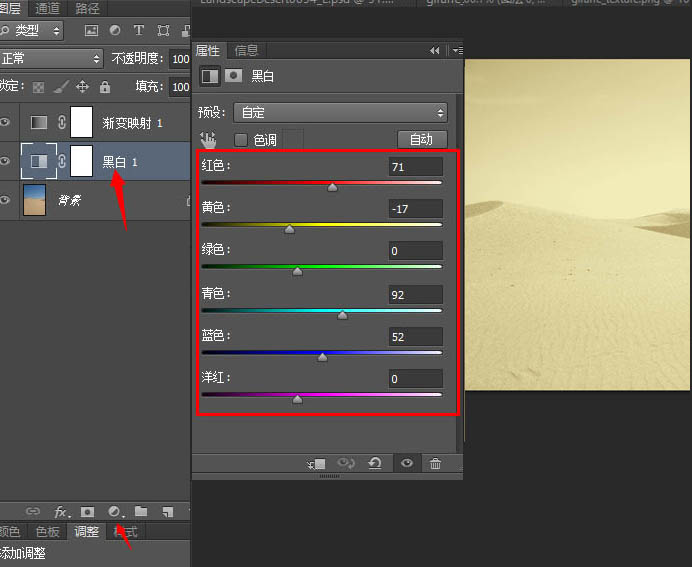Open the 正常 blend mode dropdown

click(x=50, y=59)
